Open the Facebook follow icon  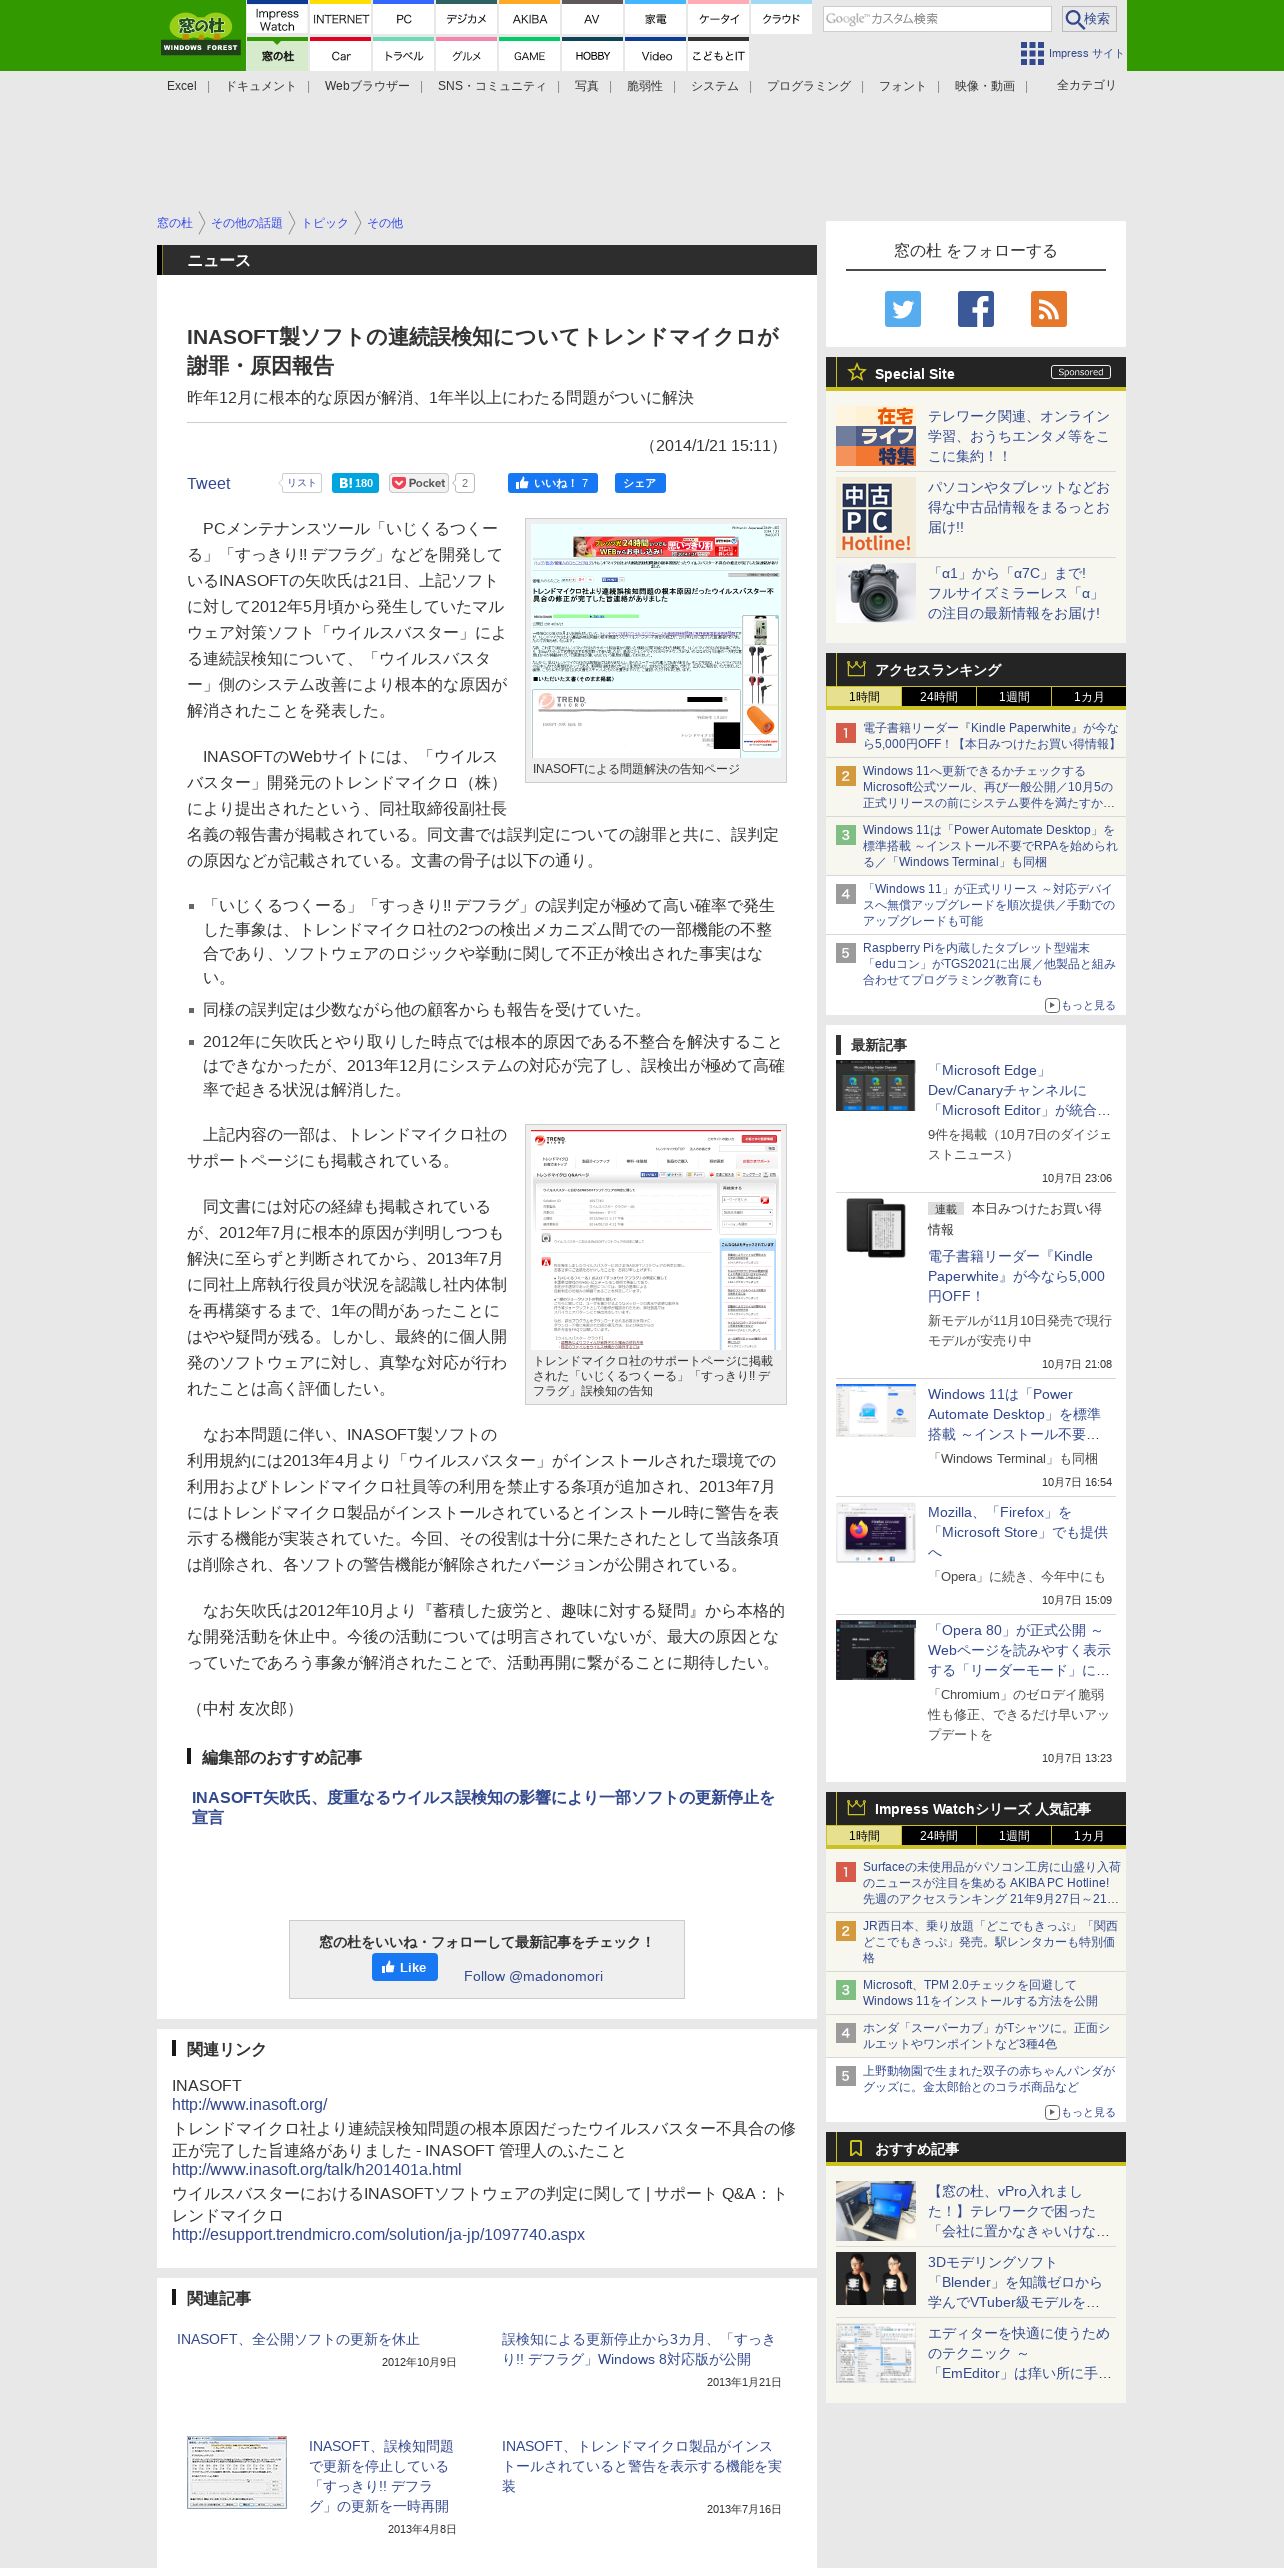point(975,309)
